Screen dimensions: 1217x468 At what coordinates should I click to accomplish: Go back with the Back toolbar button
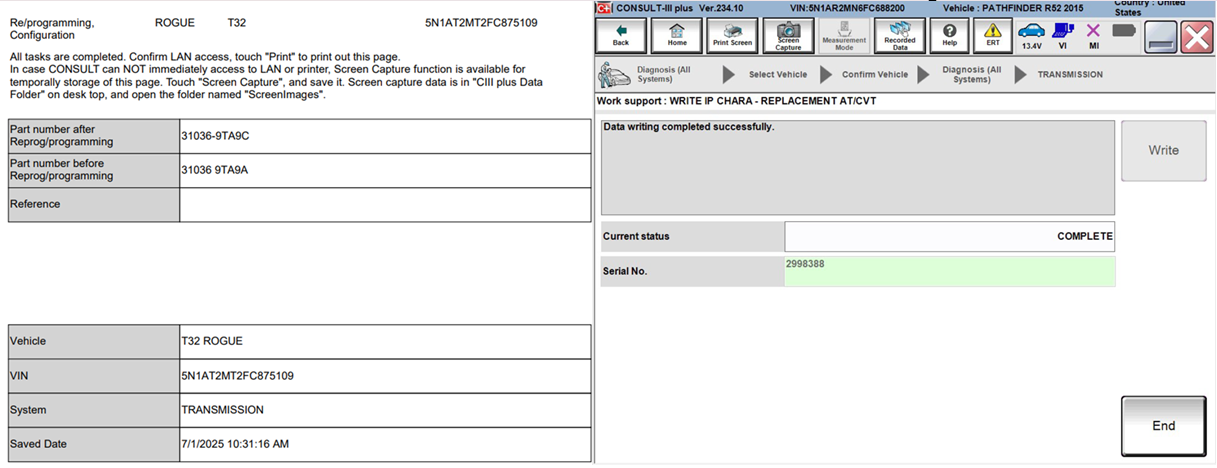coord(620,37)
